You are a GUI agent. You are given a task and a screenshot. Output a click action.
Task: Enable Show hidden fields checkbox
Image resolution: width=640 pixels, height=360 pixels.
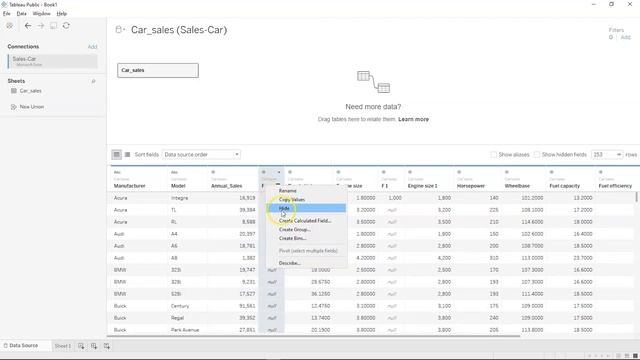click(537, 154)
